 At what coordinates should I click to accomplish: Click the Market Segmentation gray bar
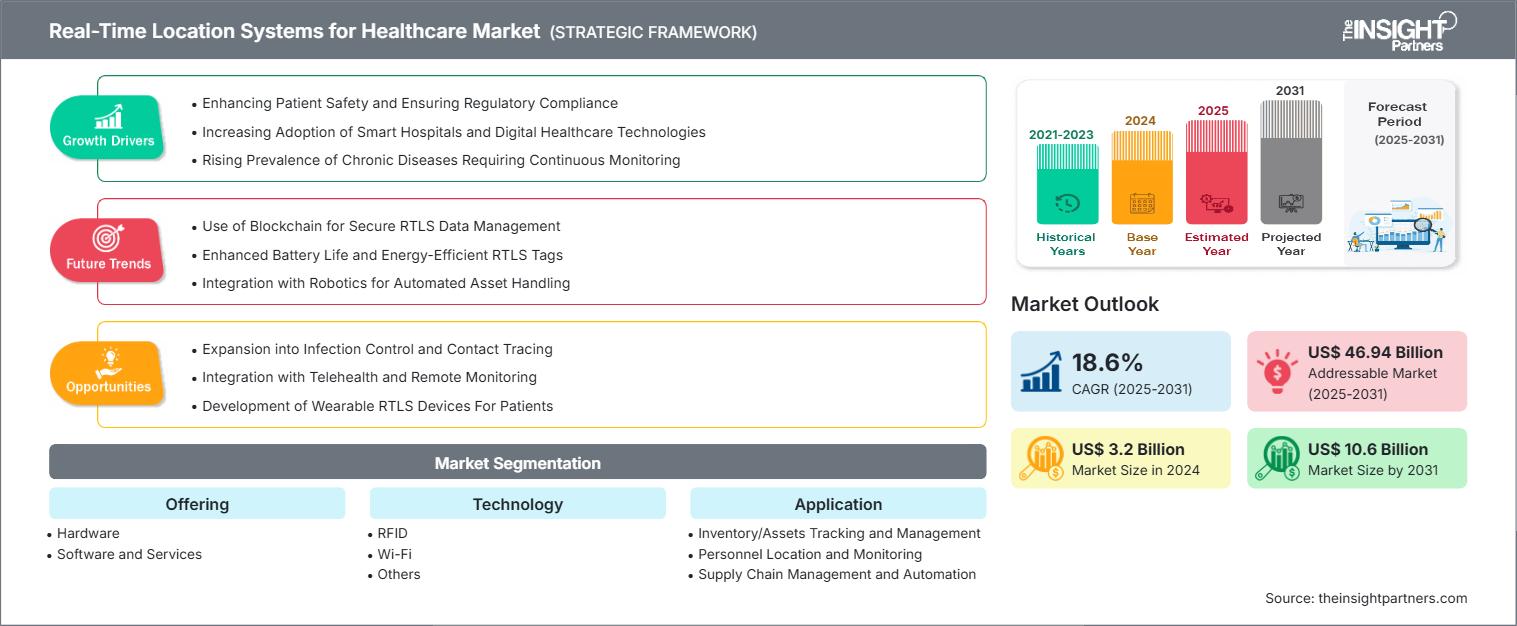click(517, 463)
